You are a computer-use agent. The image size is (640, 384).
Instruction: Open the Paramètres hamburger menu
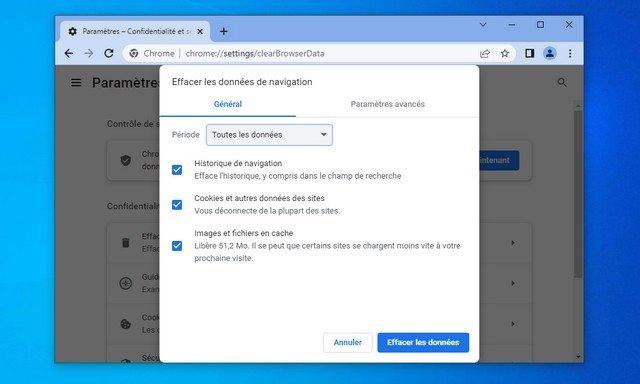(76, 83)
